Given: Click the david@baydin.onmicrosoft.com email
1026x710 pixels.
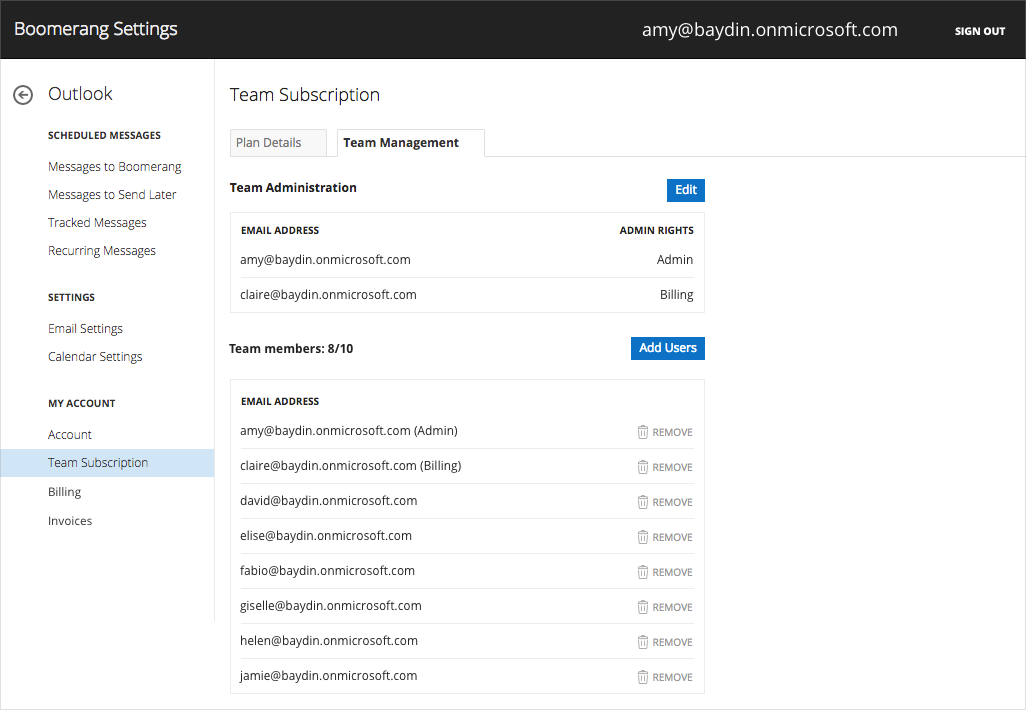Looking at the screenshot, I should (x=328, y=501).
